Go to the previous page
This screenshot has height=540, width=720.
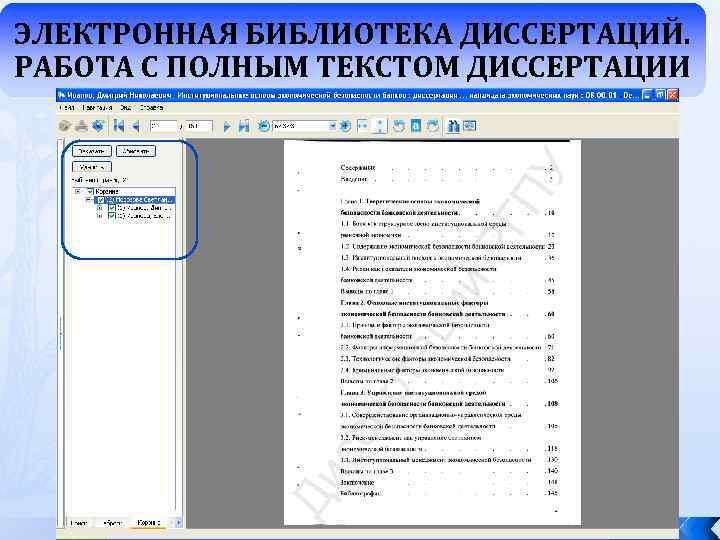pyautogui.click(x=135, y=126)
